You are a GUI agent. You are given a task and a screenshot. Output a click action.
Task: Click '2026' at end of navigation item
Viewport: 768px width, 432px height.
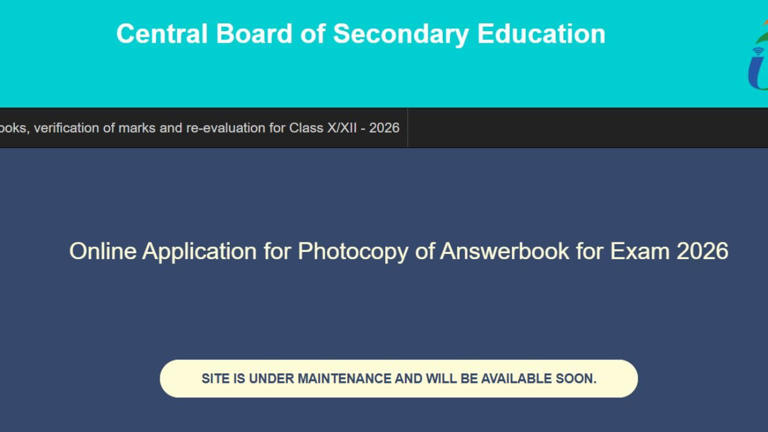[x=384, y=128]
